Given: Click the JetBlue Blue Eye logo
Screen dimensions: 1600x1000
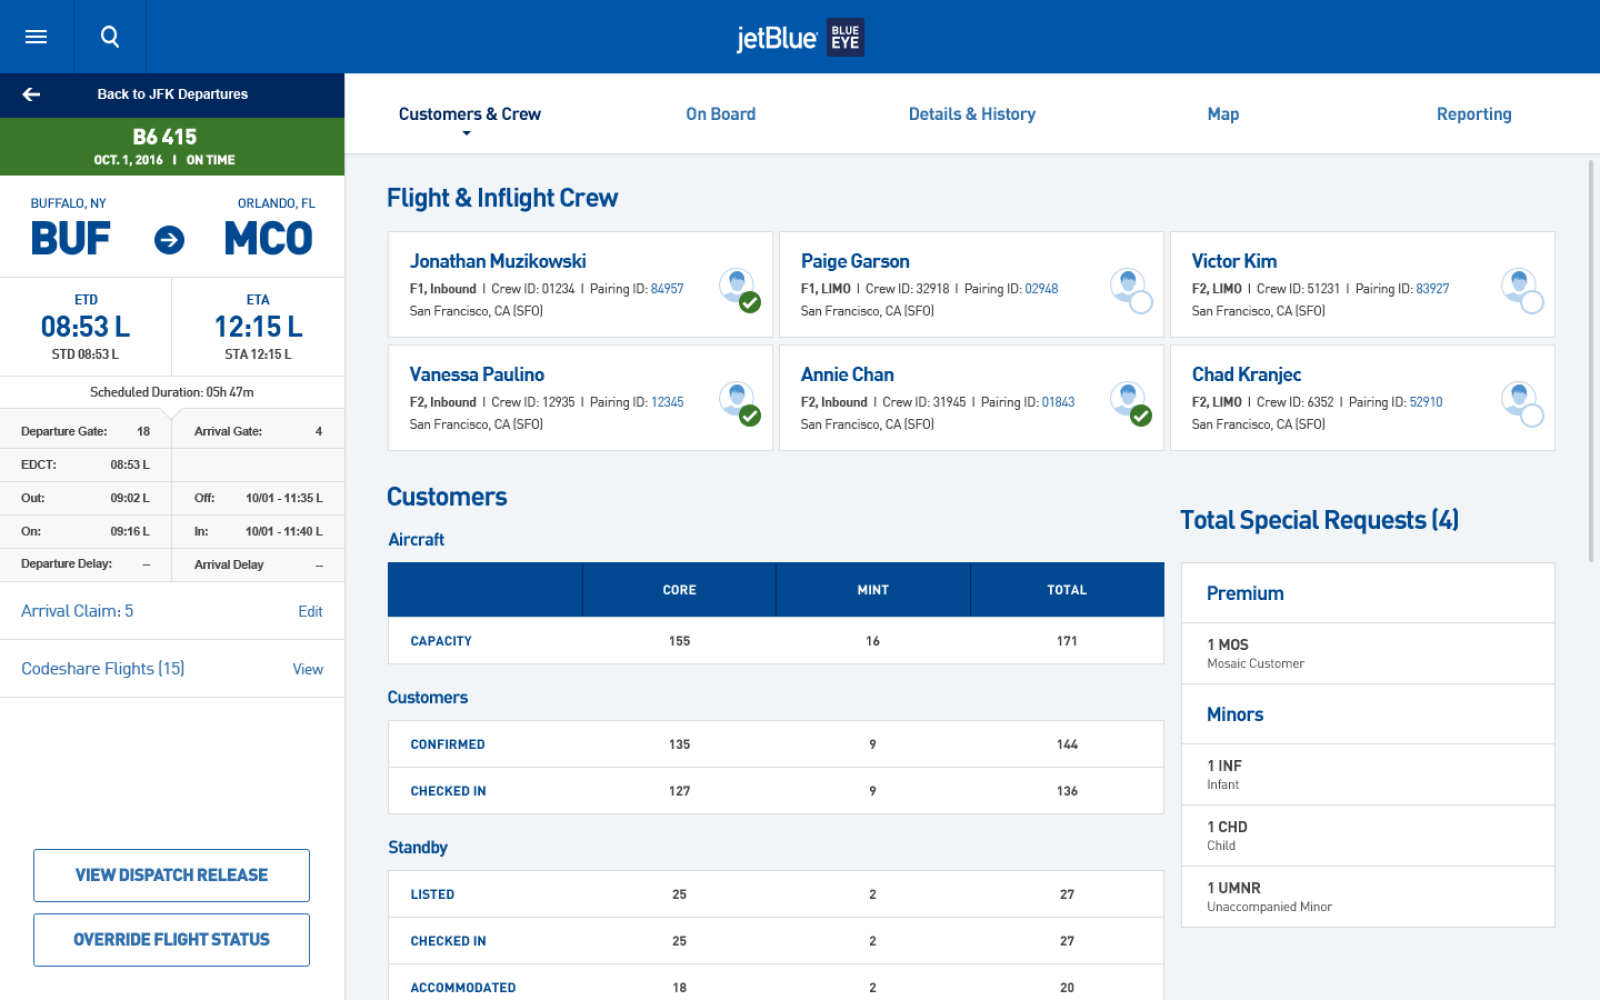Looking at the screenshot, I should (x=800, y=38).
